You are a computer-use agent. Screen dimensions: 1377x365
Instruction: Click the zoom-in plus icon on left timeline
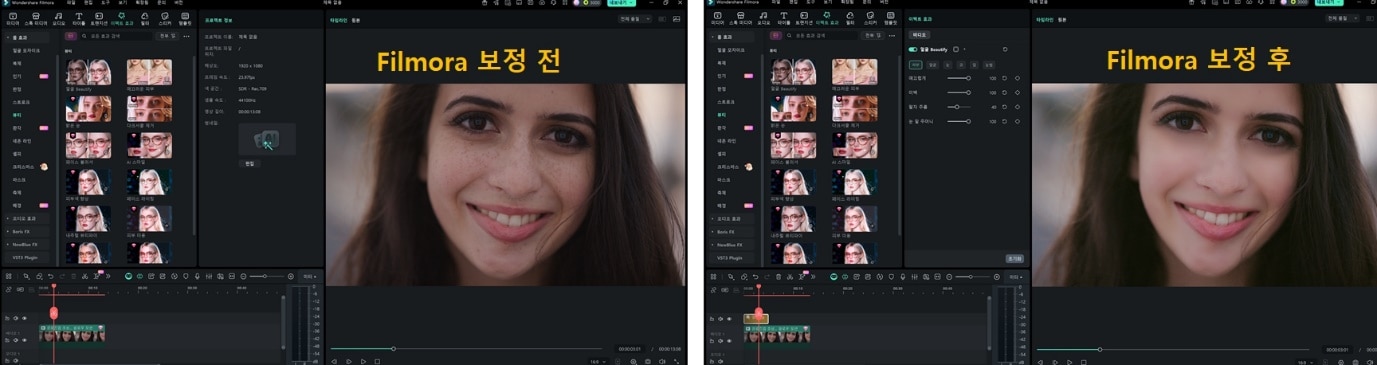click(291, 275)
